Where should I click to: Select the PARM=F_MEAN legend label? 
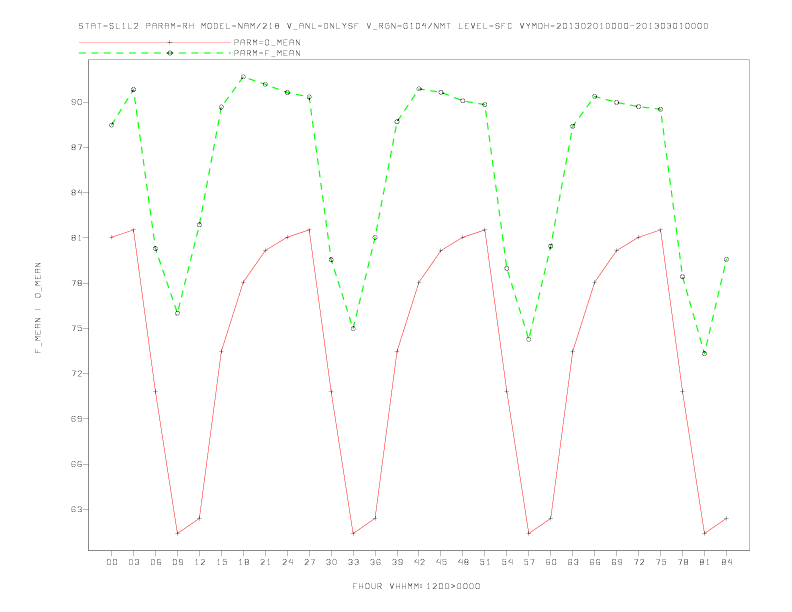(x=267, y=53)
